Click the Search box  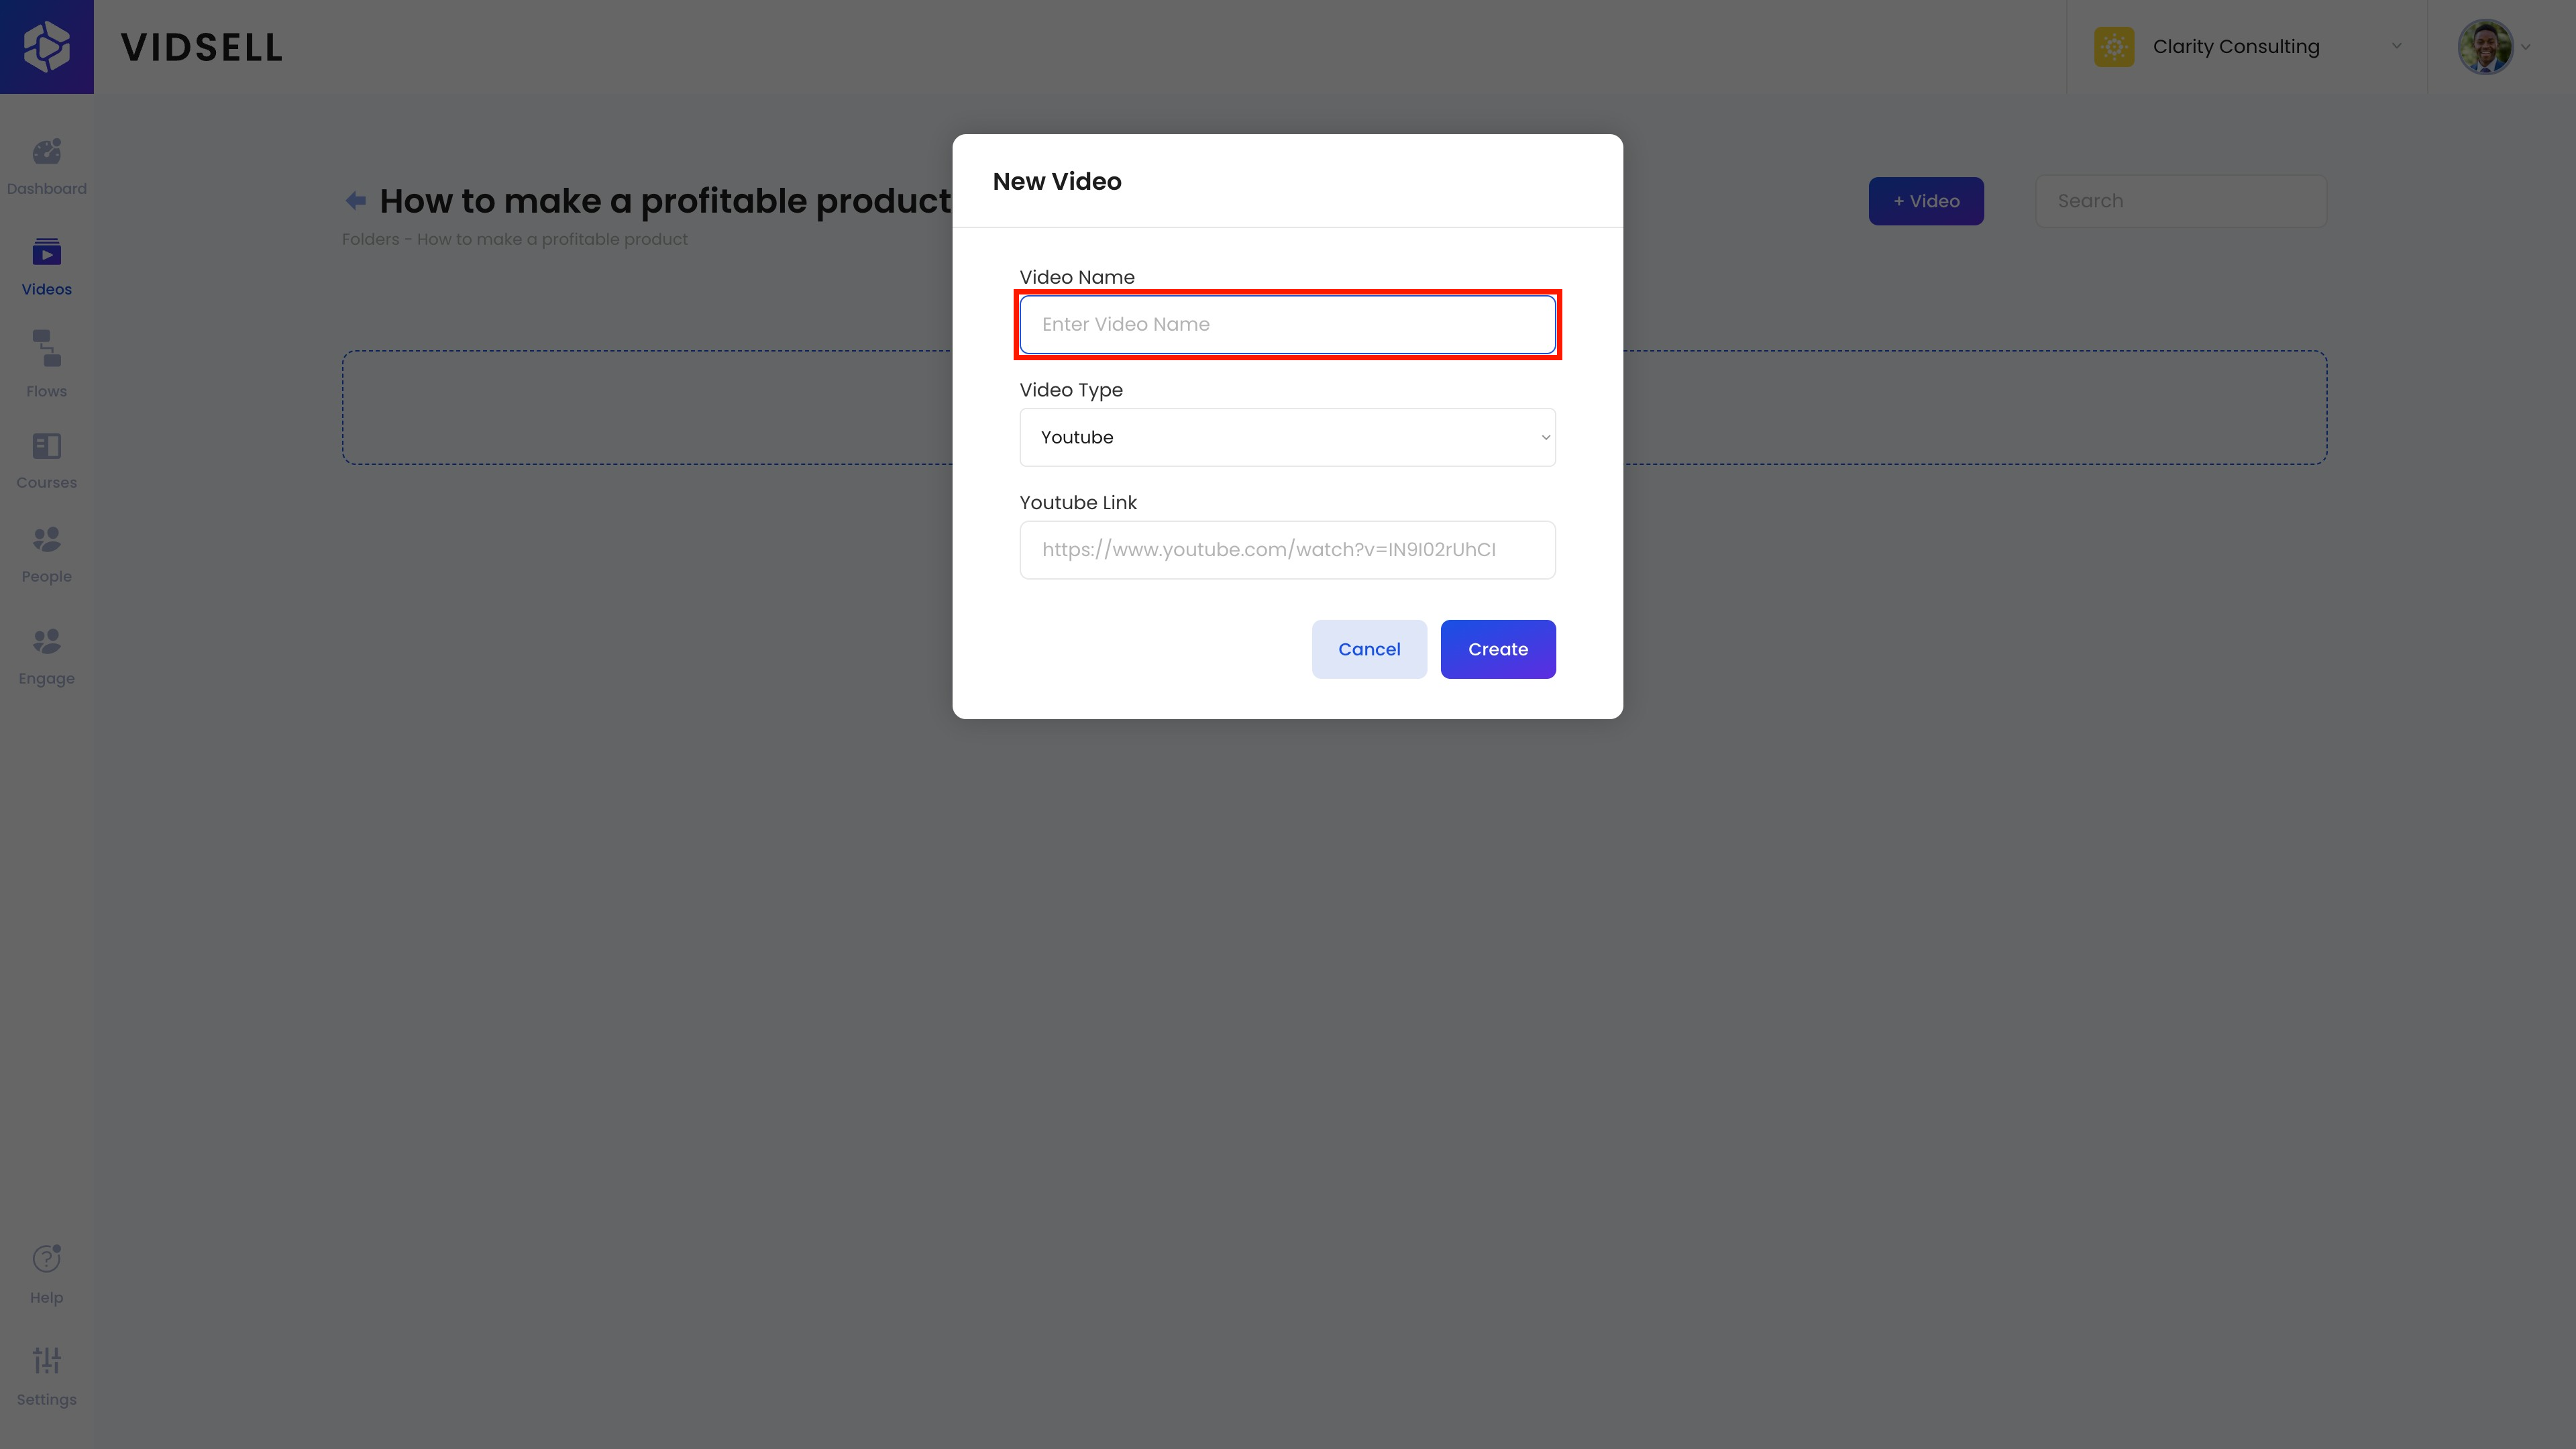tap(2181, 201)
